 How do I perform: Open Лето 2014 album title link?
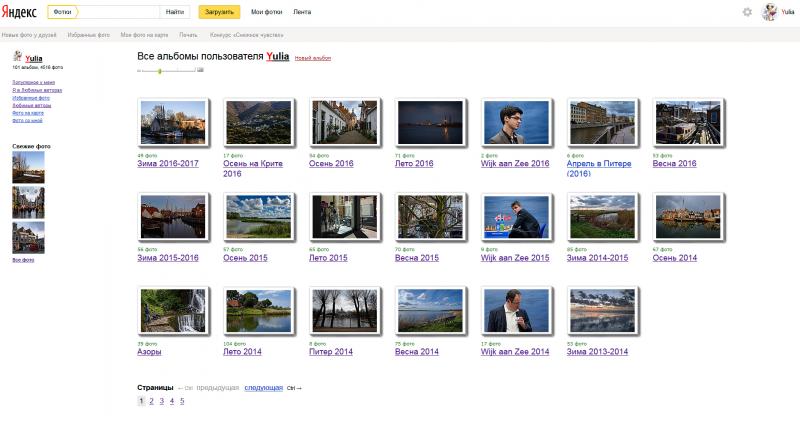click(242, 352)
